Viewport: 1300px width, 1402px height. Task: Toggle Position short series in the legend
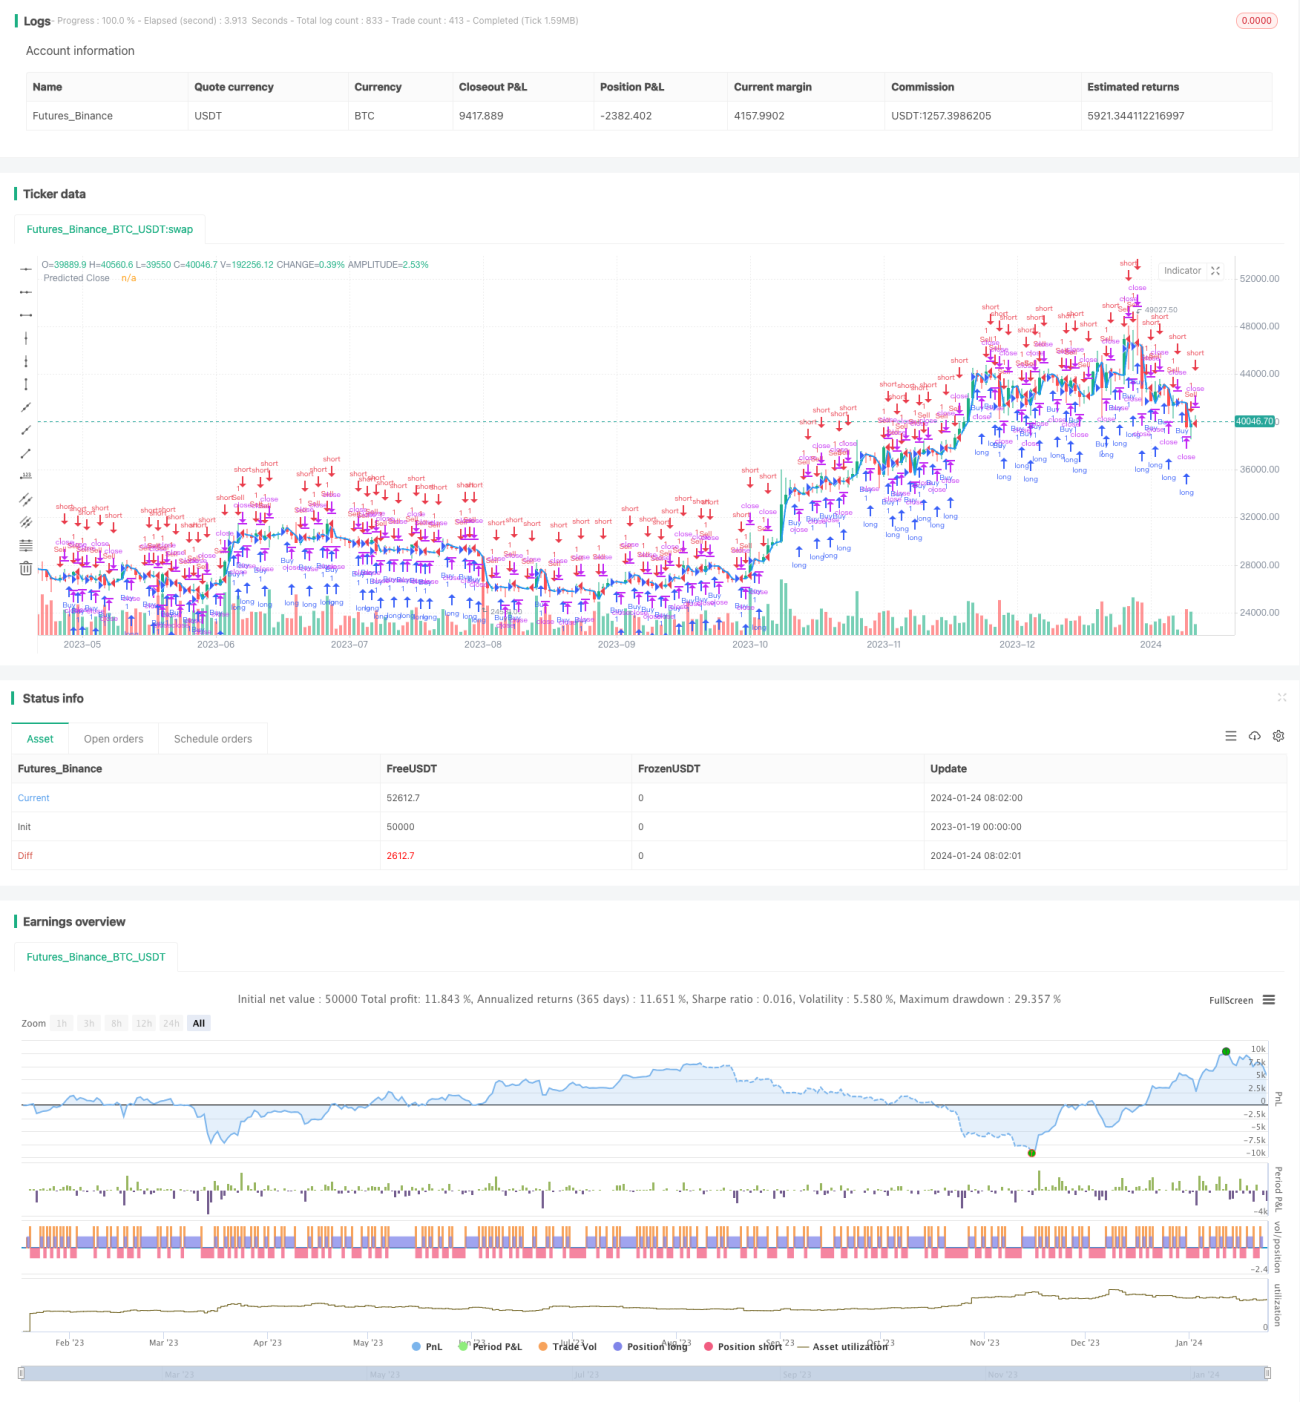[x=743, y=1347]
